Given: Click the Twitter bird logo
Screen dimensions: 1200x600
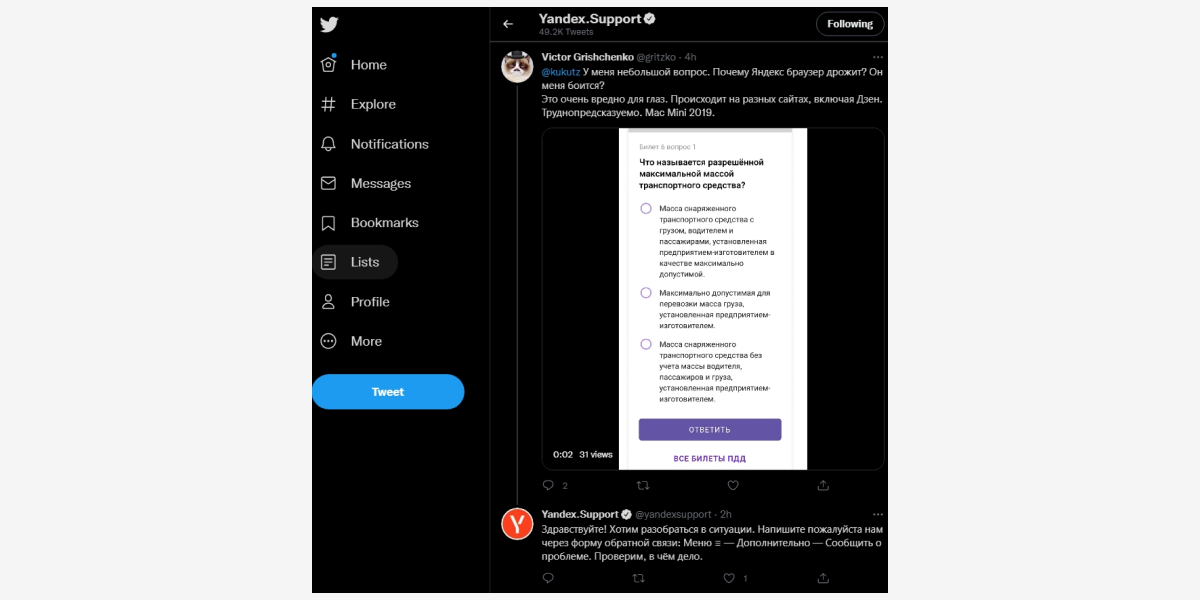Looking at the screenshot, I should (x=329, y=25).
